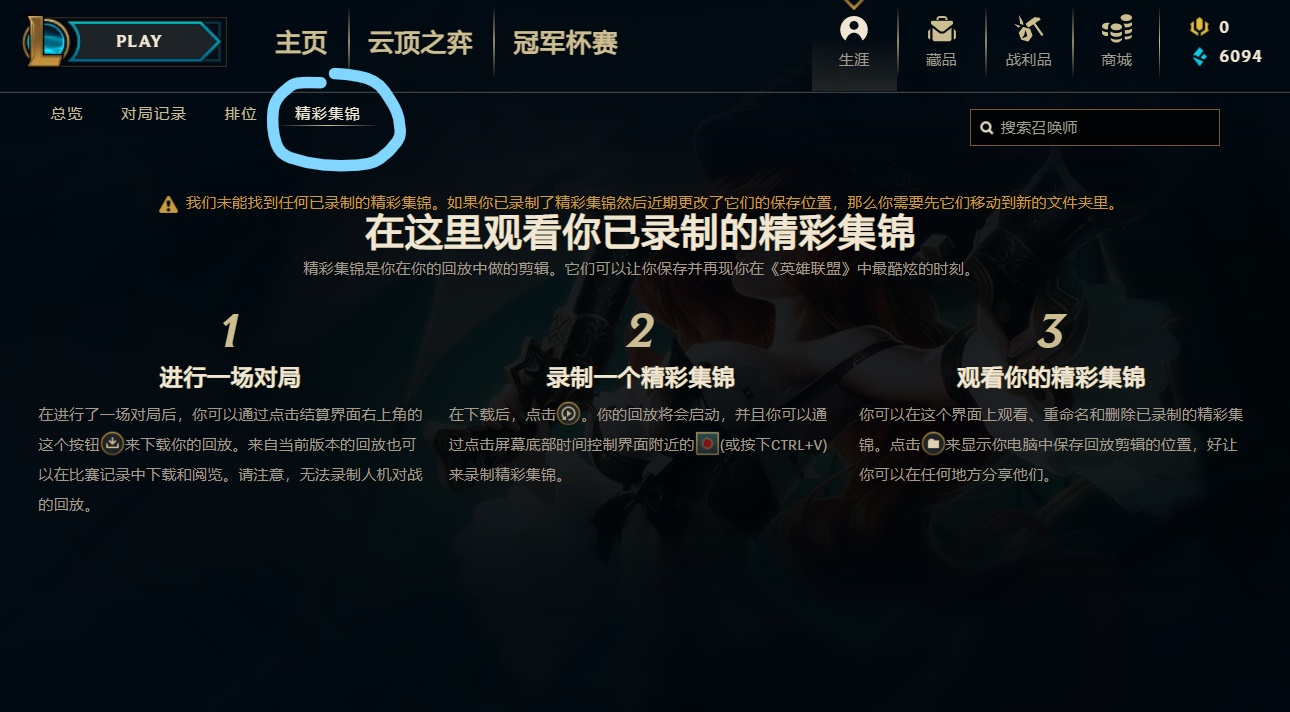The width and height of the screenshot is (1290, 712).
Task: Click the folder icon in step 3
Action: (933, 442)
